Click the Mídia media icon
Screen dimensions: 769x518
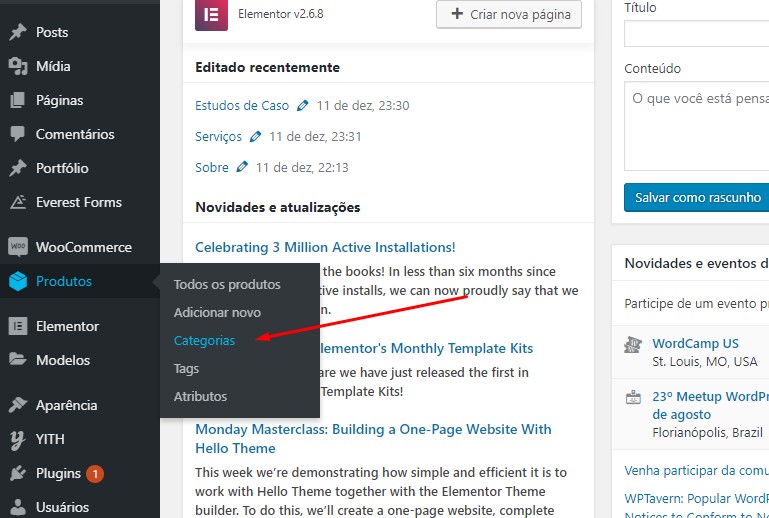pyautogui.click(x=18, y=66)
